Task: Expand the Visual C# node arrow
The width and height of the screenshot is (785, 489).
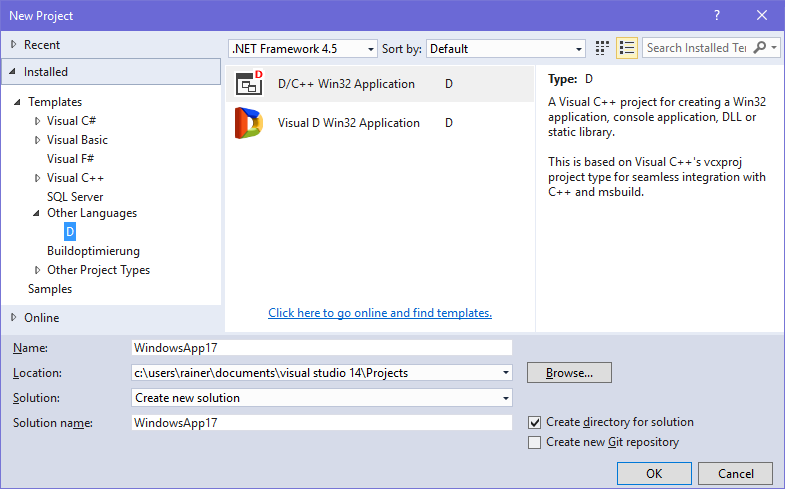Action: [x=37, y=121]
